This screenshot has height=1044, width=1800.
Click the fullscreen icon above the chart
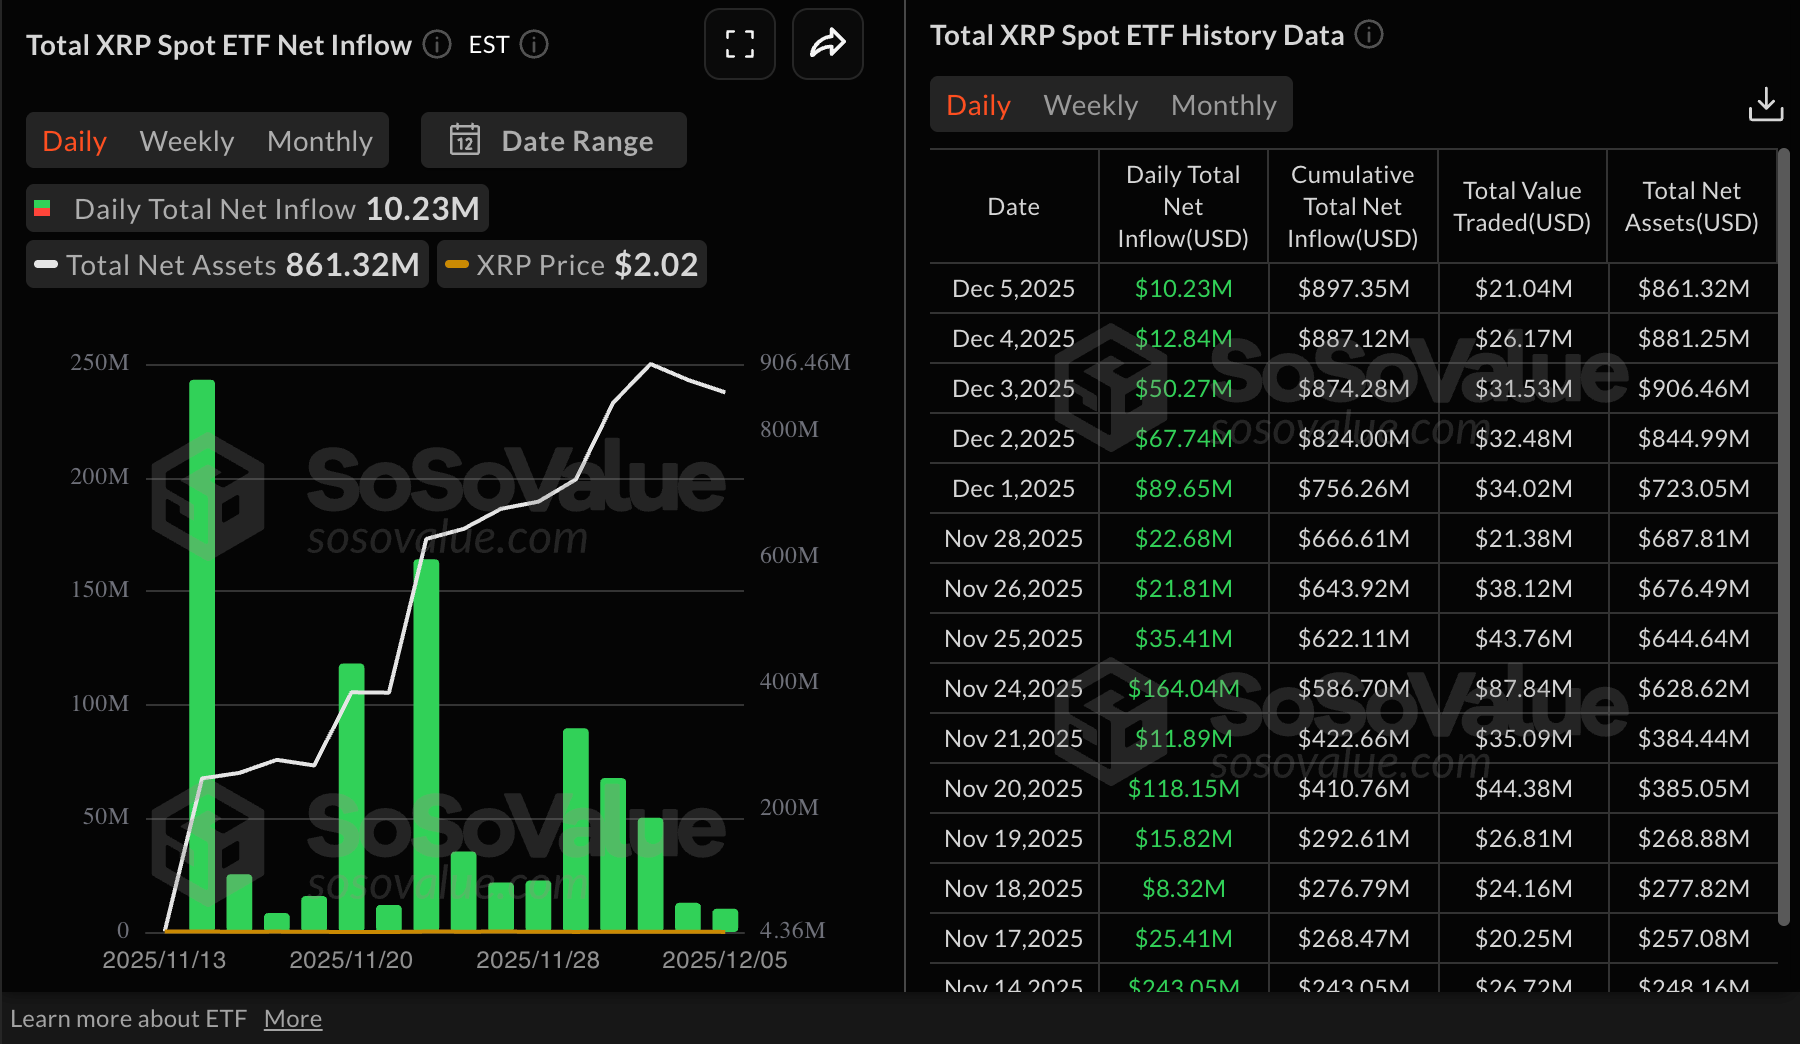click(x=739, y=44)
